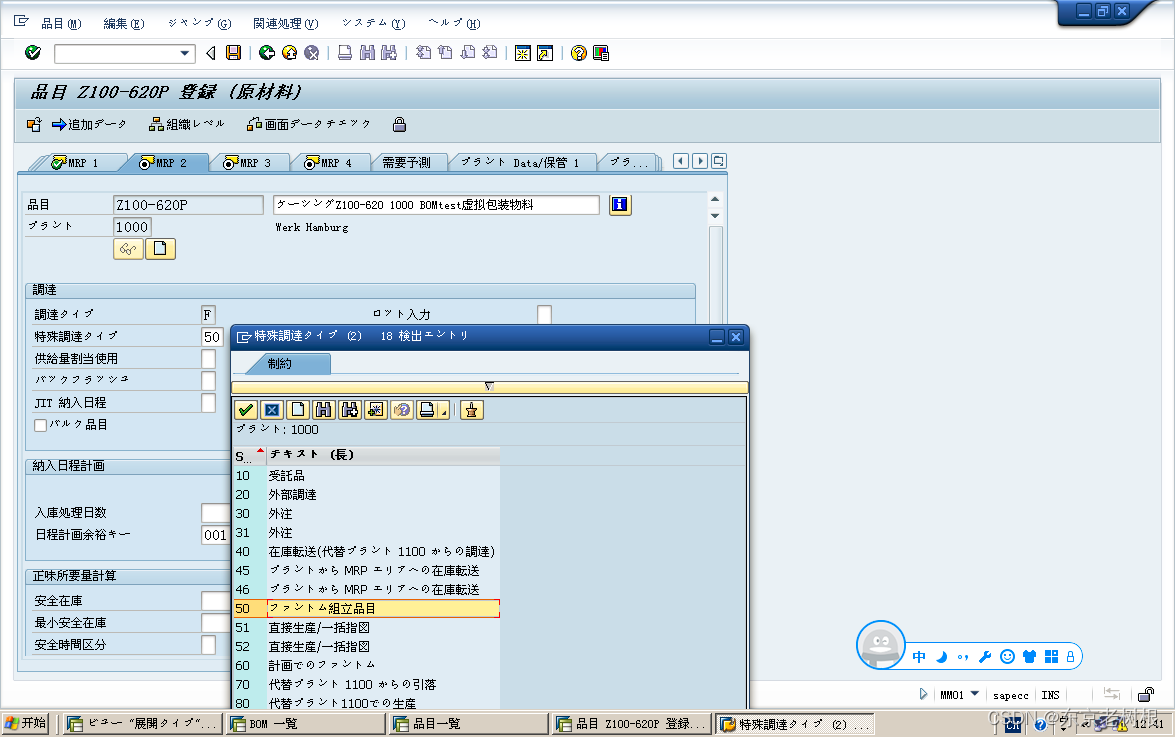Open the command field dropdown arrow

tap(184, 53)
